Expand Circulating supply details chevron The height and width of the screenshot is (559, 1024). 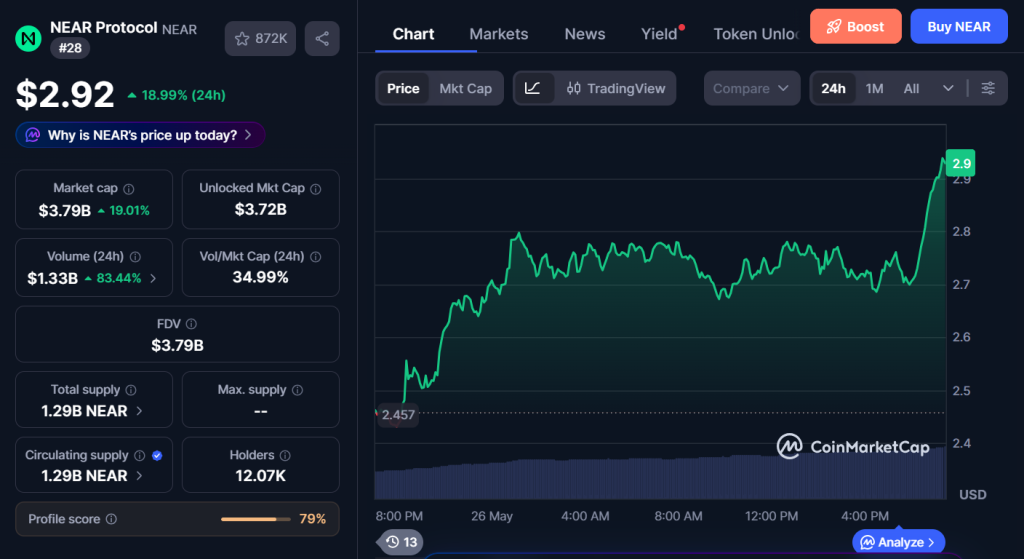coord(139,476)
